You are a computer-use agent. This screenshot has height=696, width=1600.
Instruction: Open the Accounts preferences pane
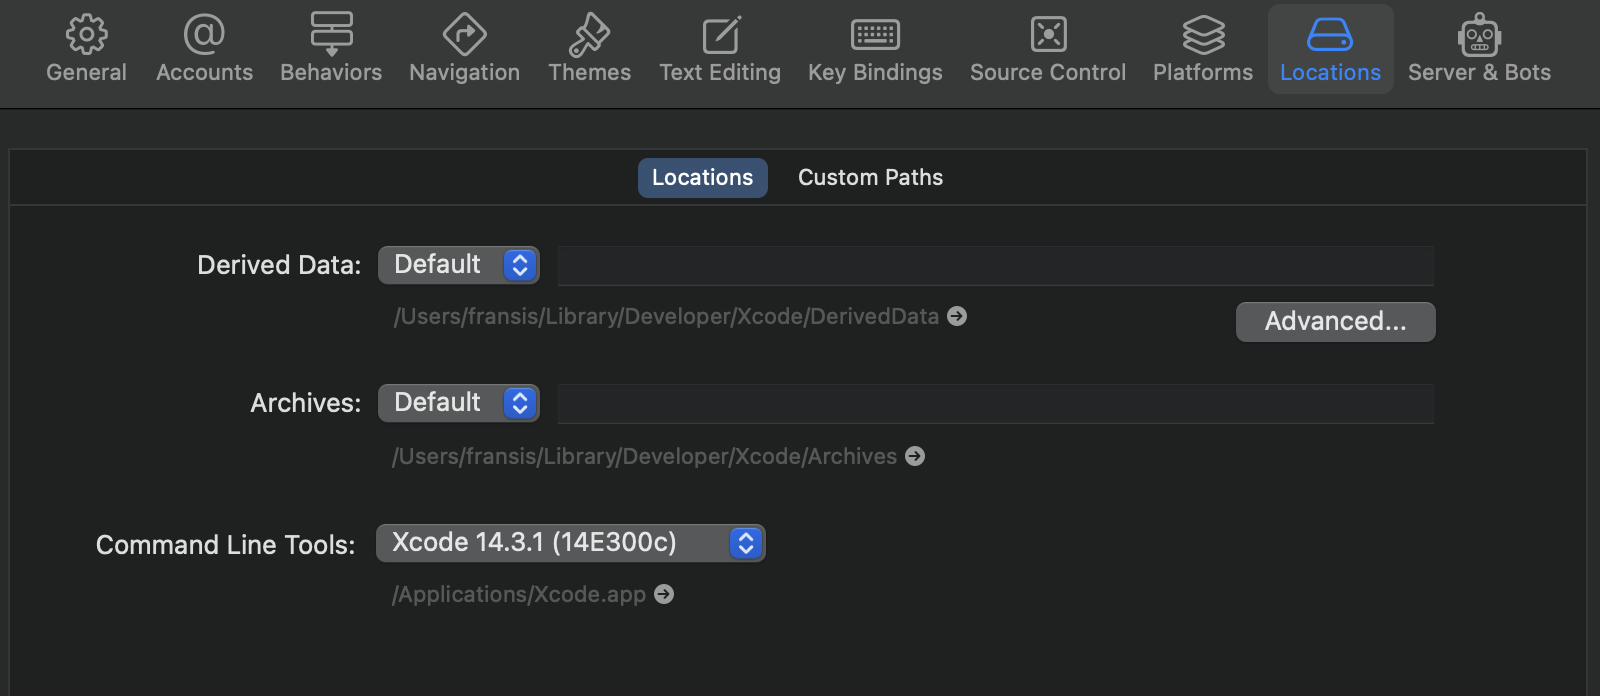coord(204,49)
